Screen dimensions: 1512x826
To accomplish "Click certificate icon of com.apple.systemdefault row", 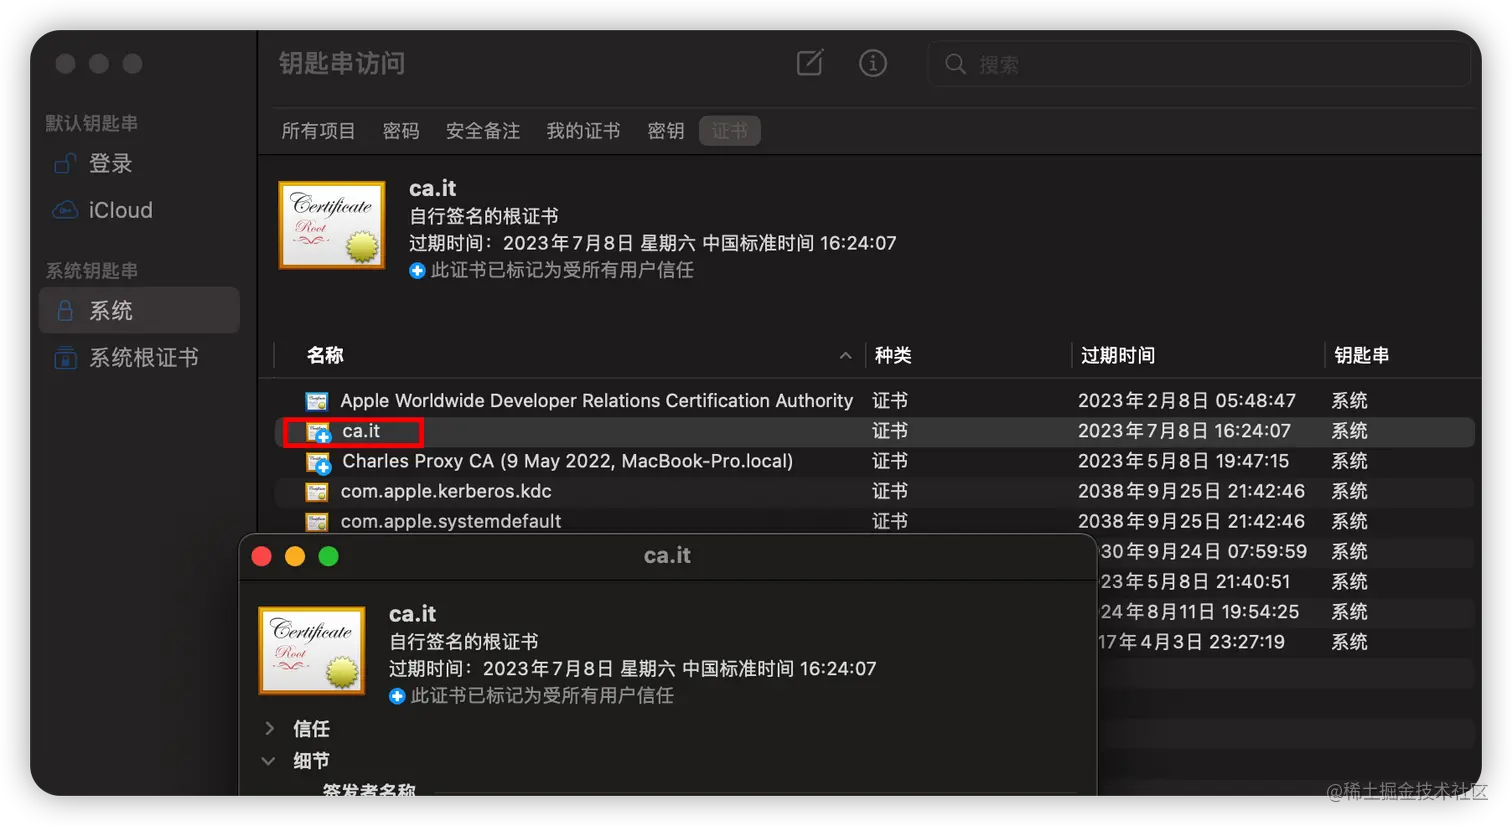I will coord(317,521).
